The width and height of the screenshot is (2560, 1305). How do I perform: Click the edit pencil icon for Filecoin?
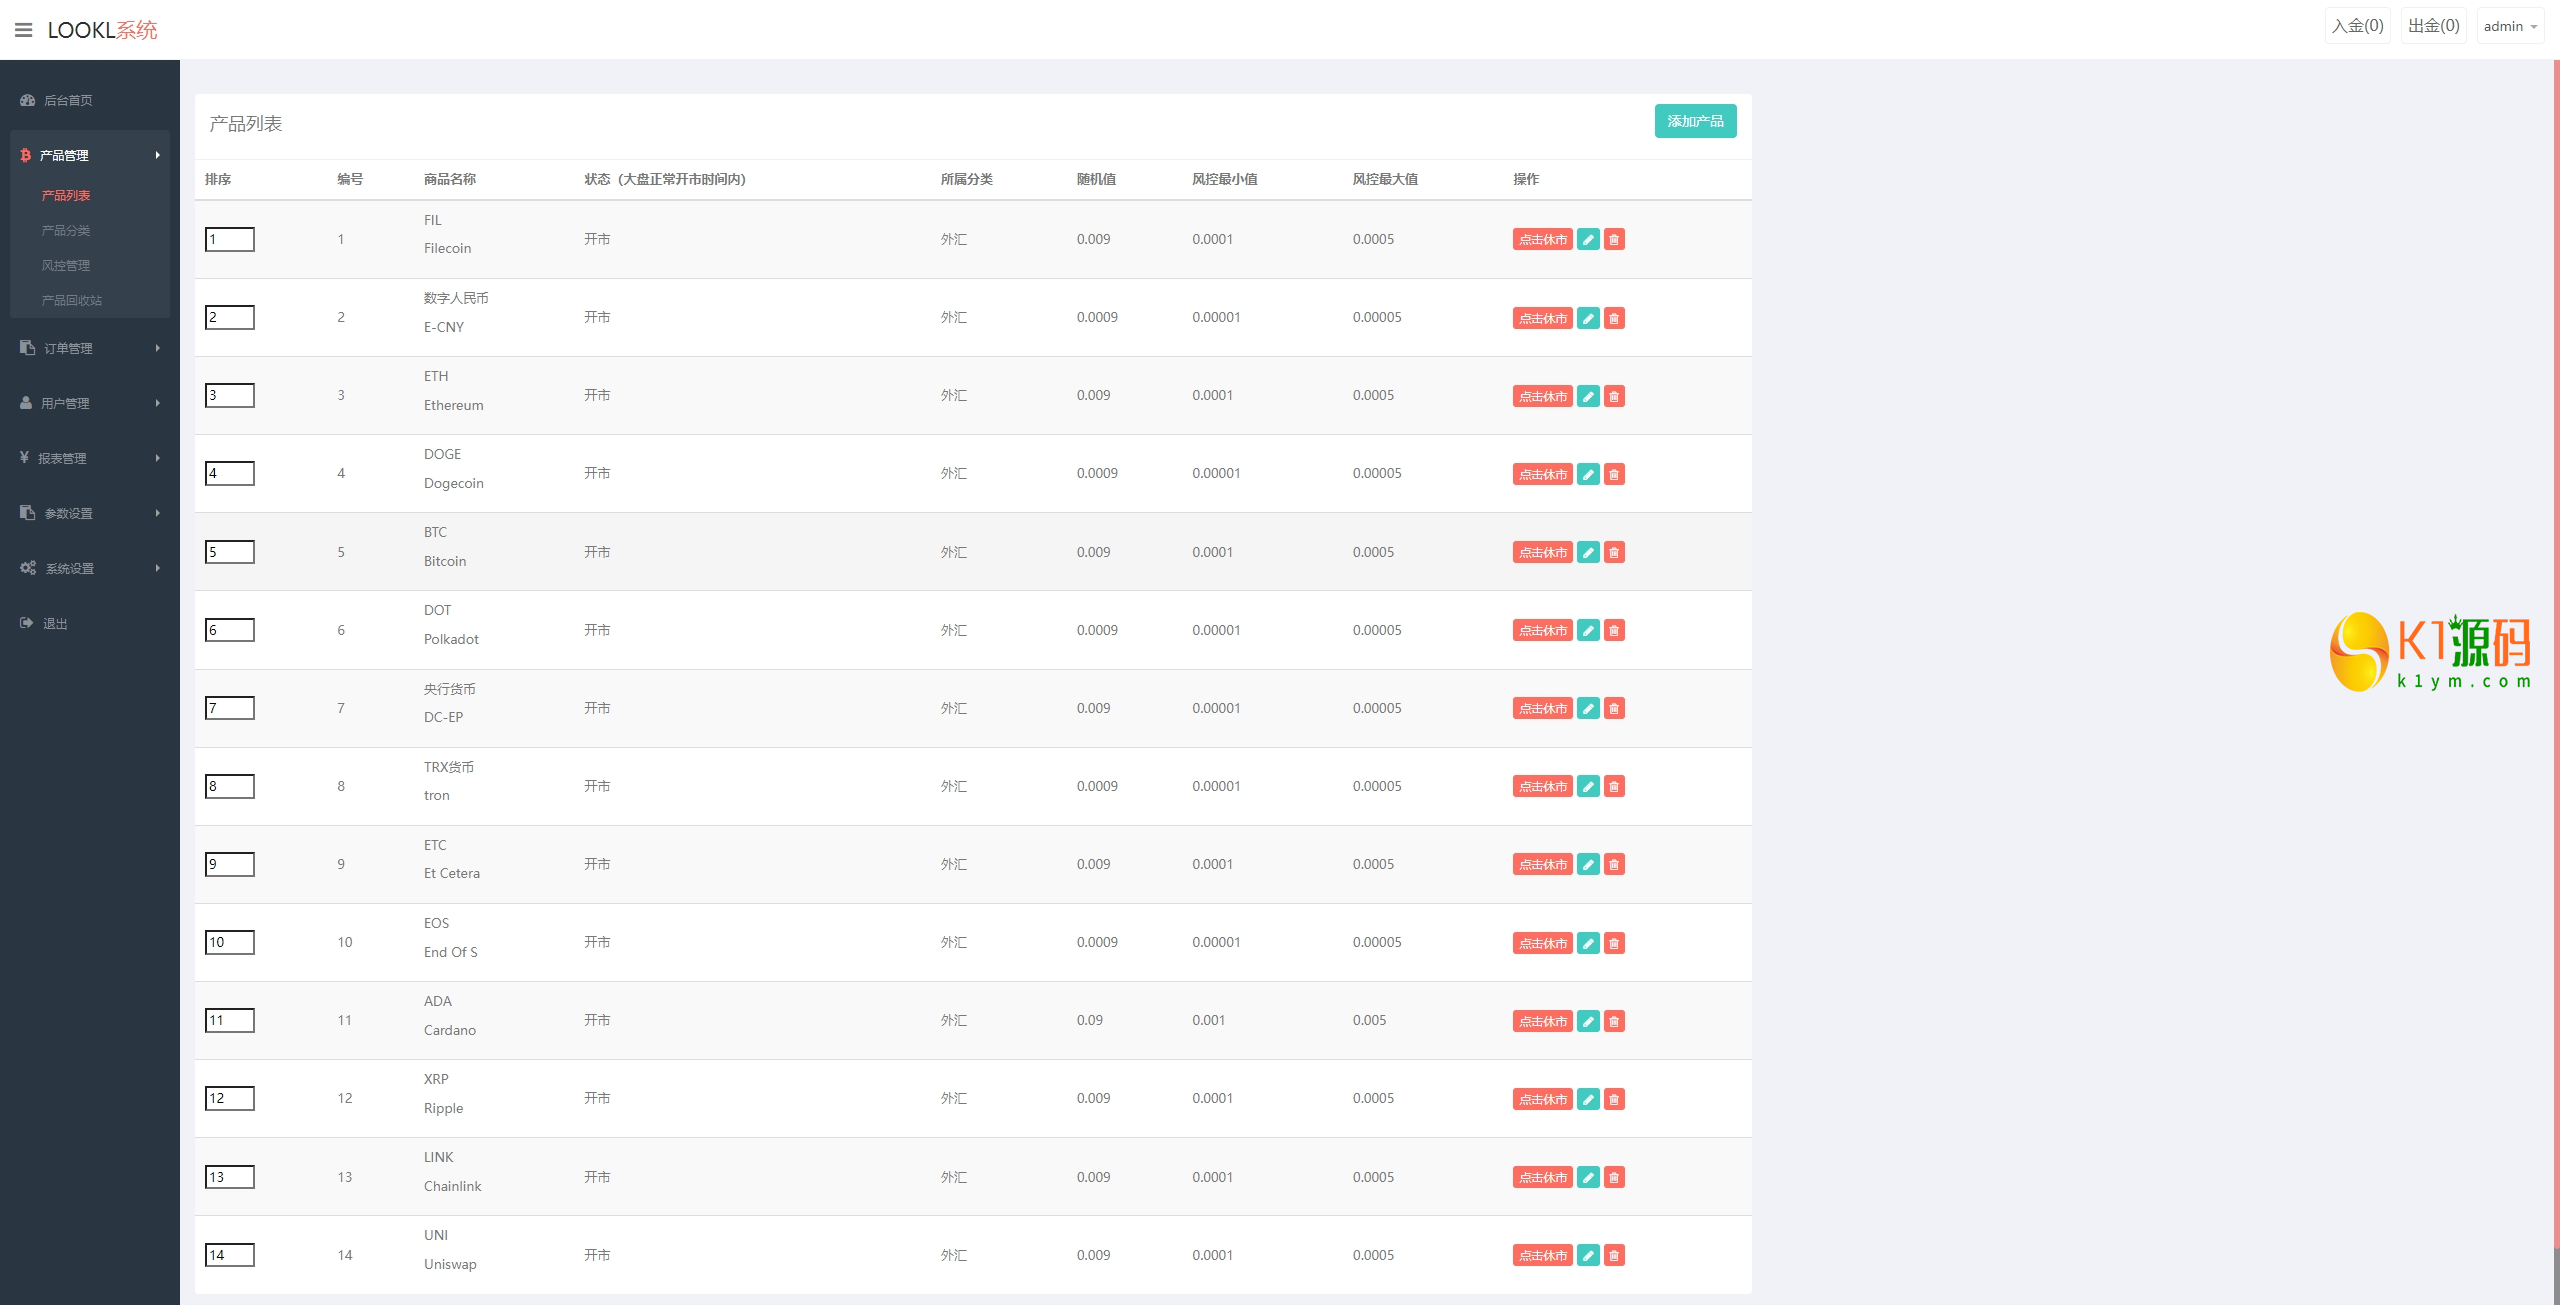coord(1588,239)
